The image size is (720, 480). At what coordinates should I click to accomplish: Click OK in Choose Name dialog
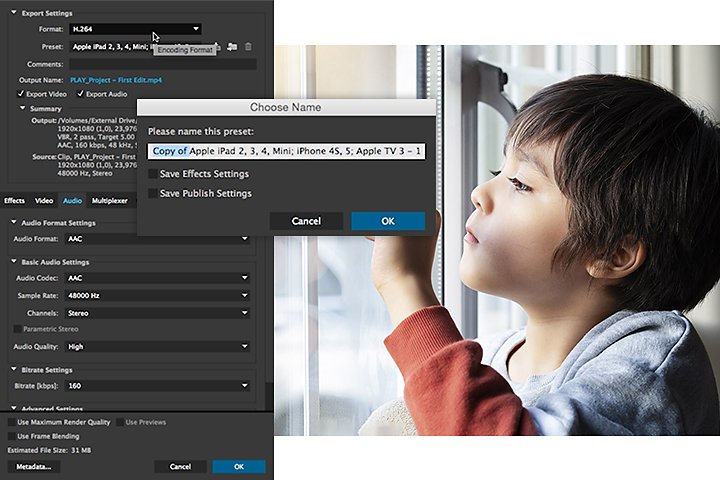coord(388,221)
